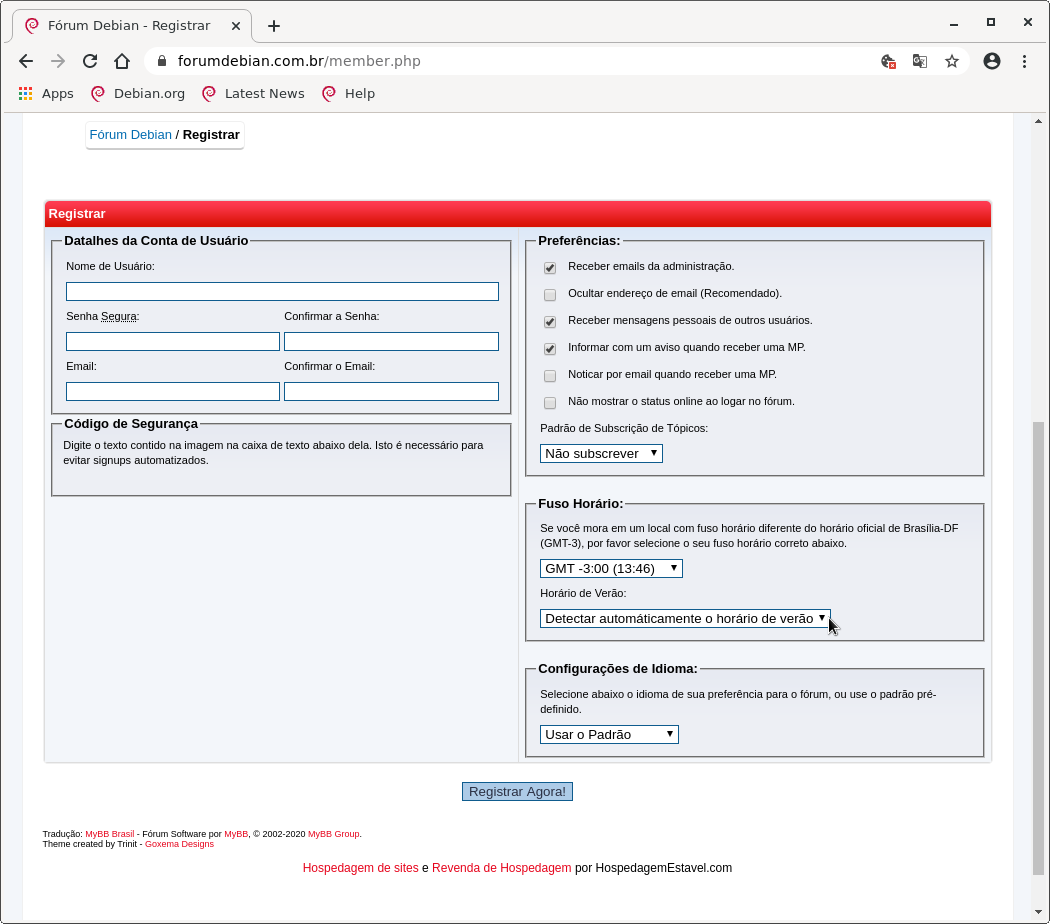Open the Latest News bookmark
Image resolution: width=1050 pixels, height=924 pixels.
coord(253,94)
